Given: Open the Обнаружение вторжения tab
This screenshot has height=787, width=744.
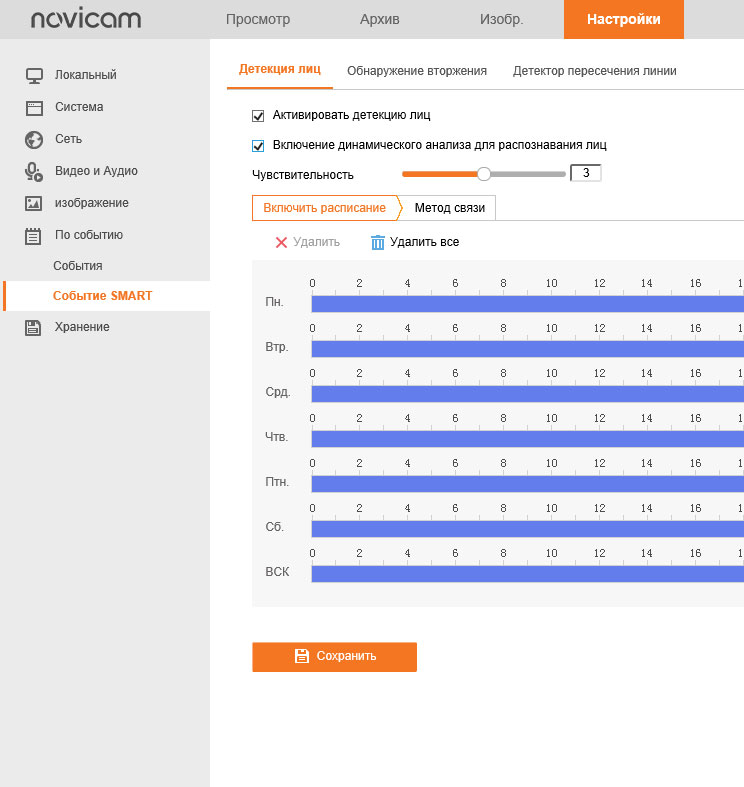Looking at the screenshot, I should point(416,71).
